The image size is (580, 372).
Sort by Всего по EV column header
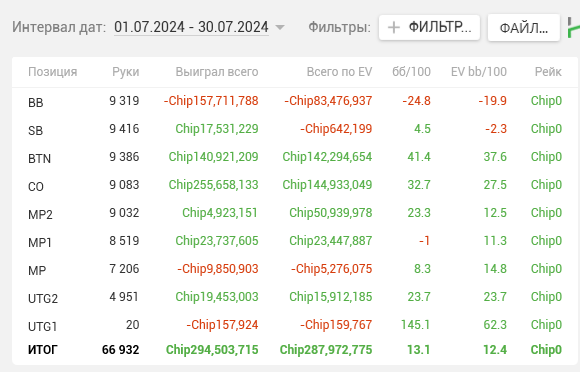click(x=339, y=72)
